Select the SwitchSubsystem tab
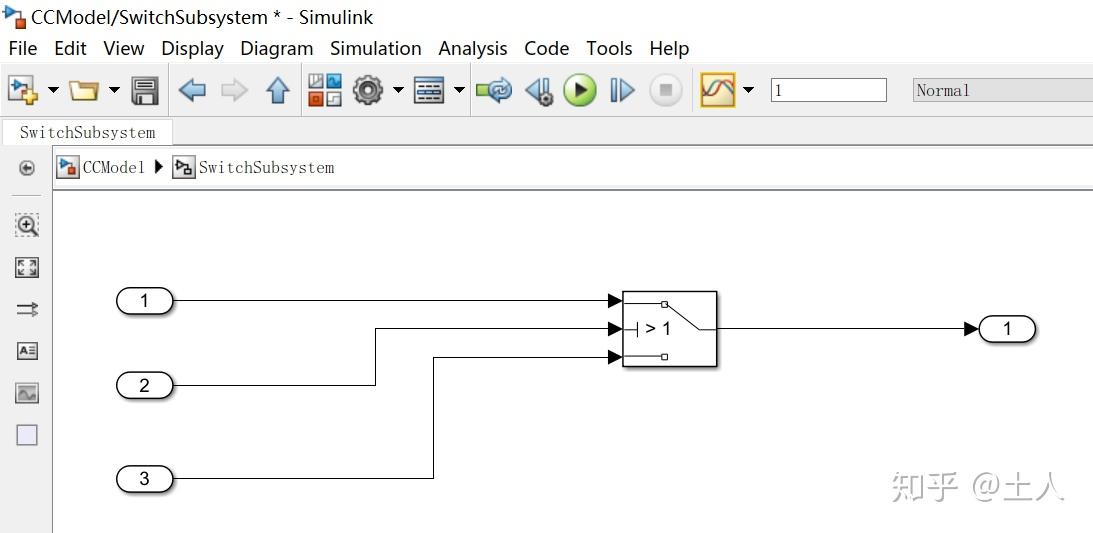Viewport: 1093px width, 533px height. pos(87,132)
